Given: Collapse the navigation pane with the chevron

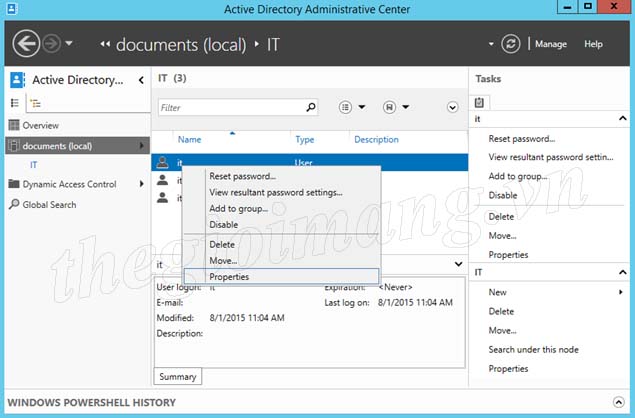Looking at the screenshot, I should coord(141,80).
